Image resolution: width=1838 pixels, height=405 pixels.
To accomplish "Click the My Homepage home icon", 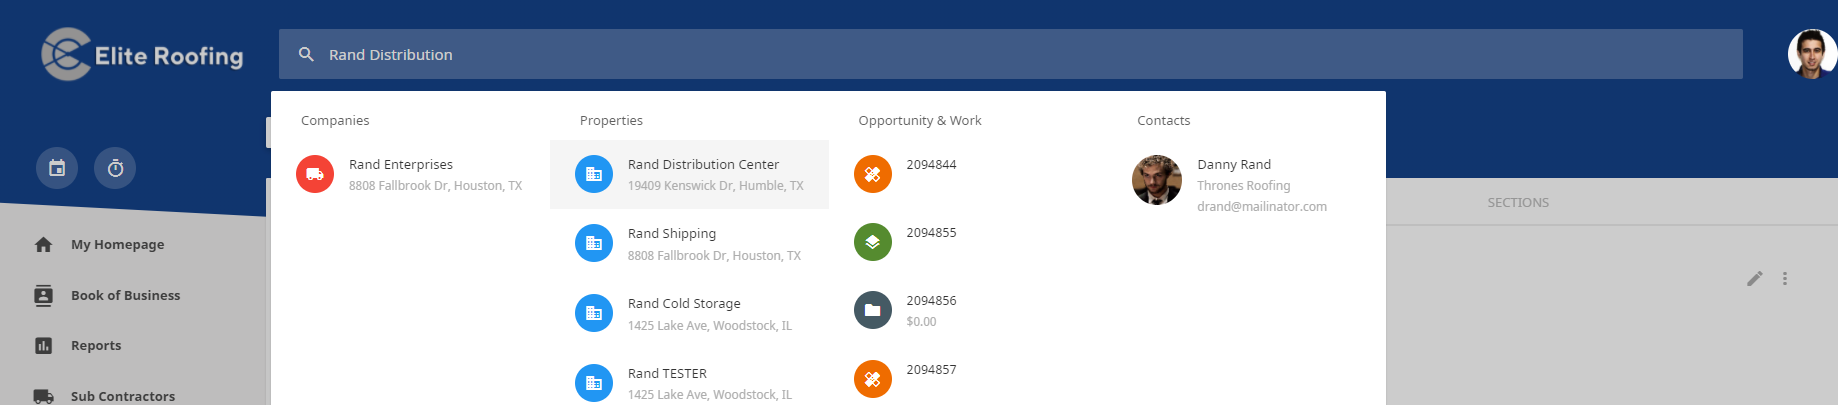I will pos(43,244).
